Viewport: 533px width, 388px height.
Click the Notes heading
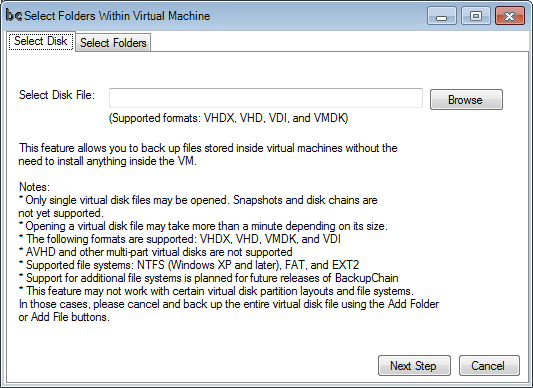(x=34, y=187)
